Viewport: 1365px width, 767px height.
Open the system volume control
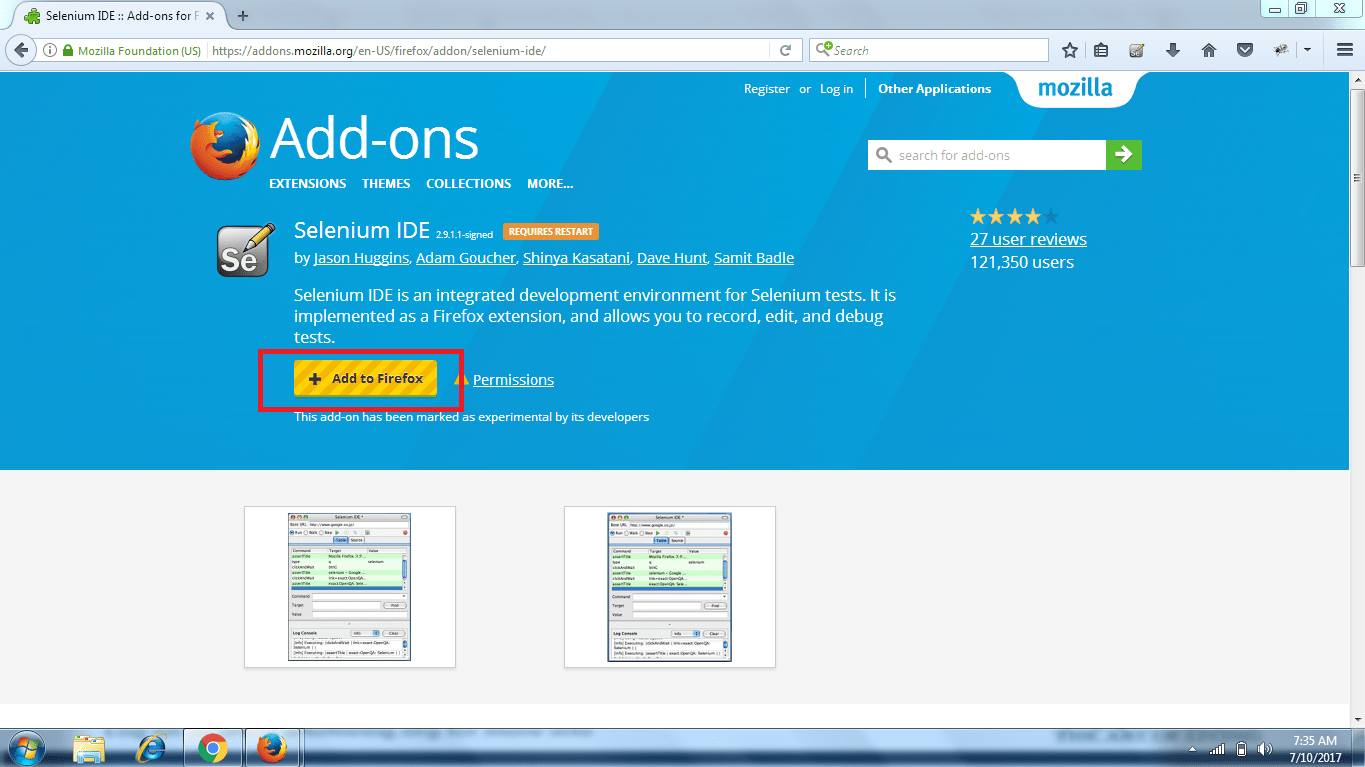[x=1264, y=747]
